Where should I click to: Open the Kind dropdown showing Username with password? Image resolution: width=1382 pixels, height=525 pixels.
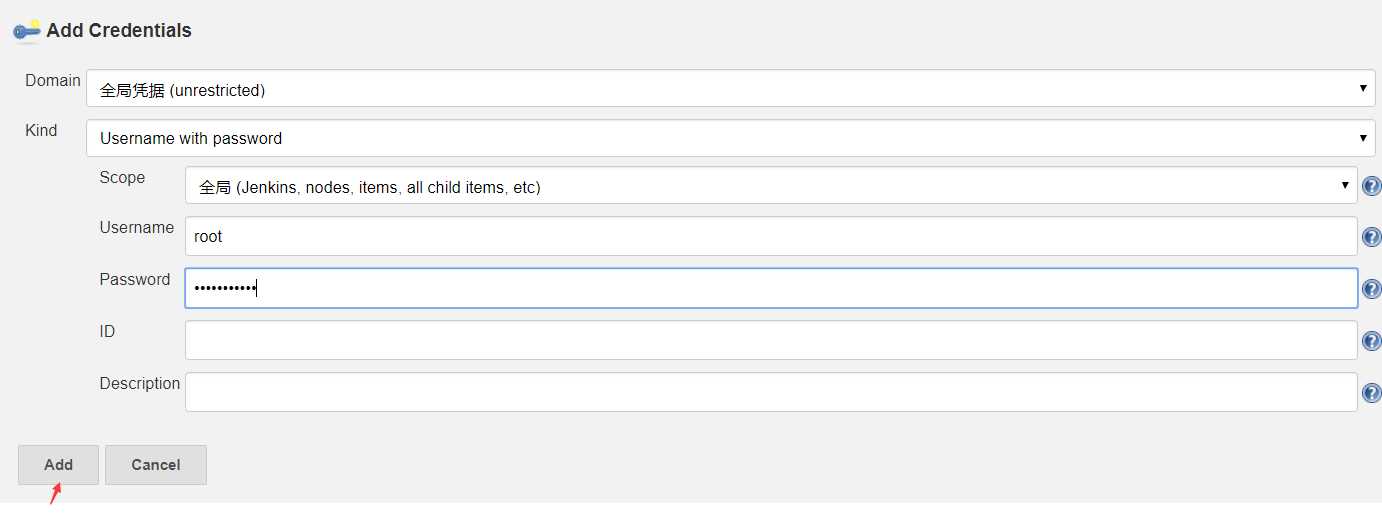pyautogui.click(x=730, y=138)
